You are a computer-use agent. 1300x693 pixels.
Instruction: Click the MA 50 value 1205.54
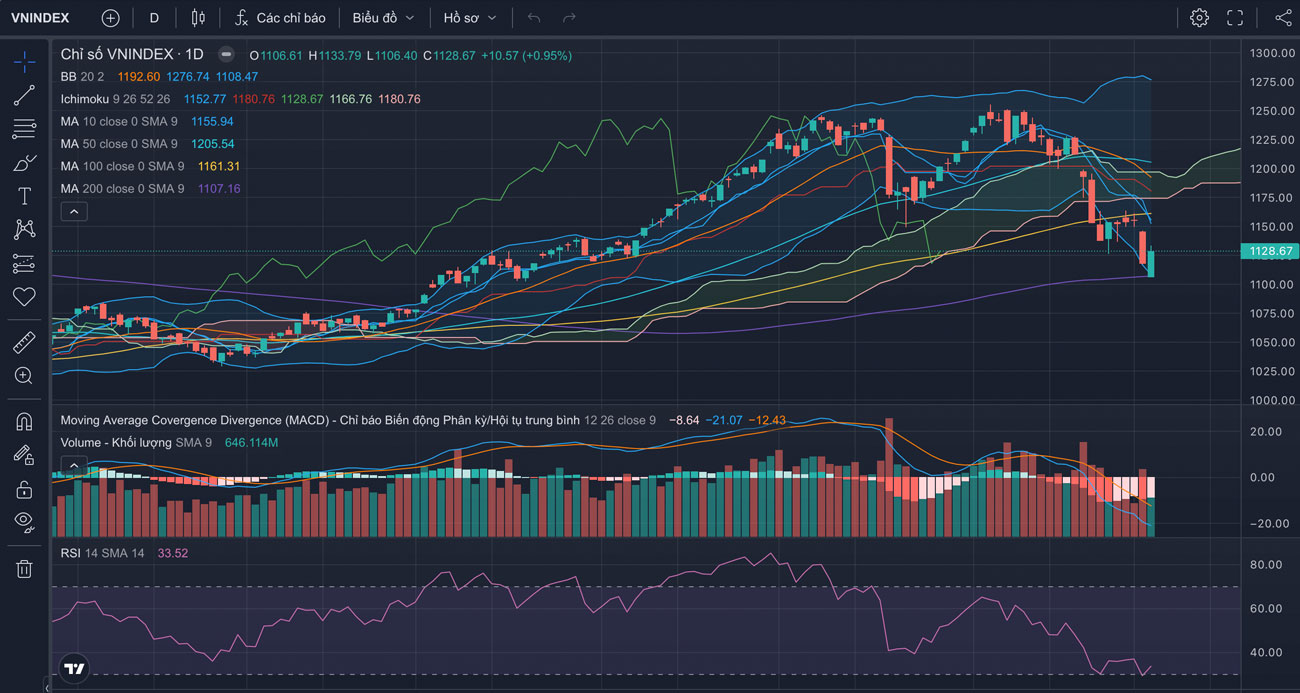[x=213, y=144]
